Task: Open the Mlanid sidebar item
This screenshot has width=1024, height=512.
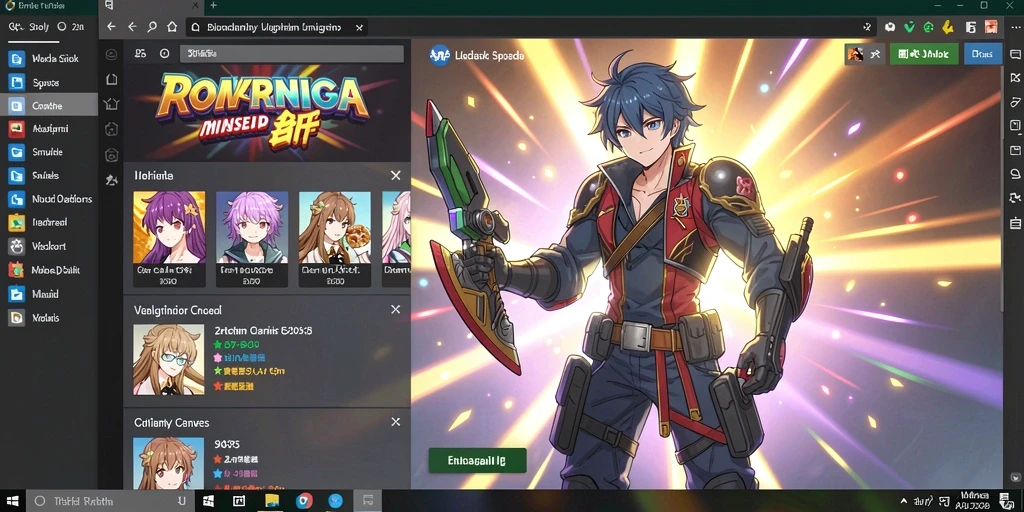Action: [x=49, y=294]
